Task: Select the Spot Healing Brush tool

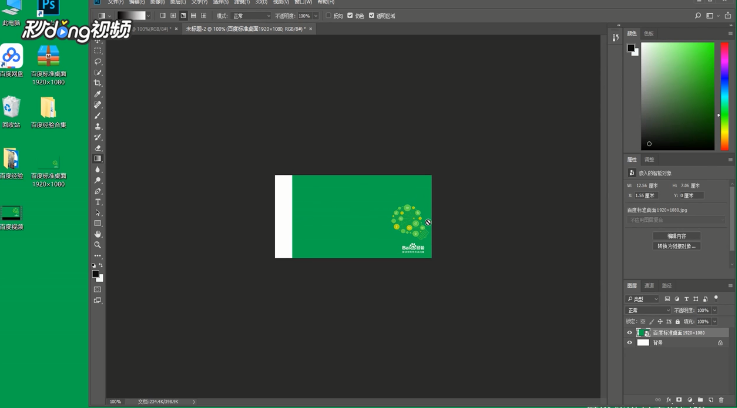Action: (x=98, y=105)
